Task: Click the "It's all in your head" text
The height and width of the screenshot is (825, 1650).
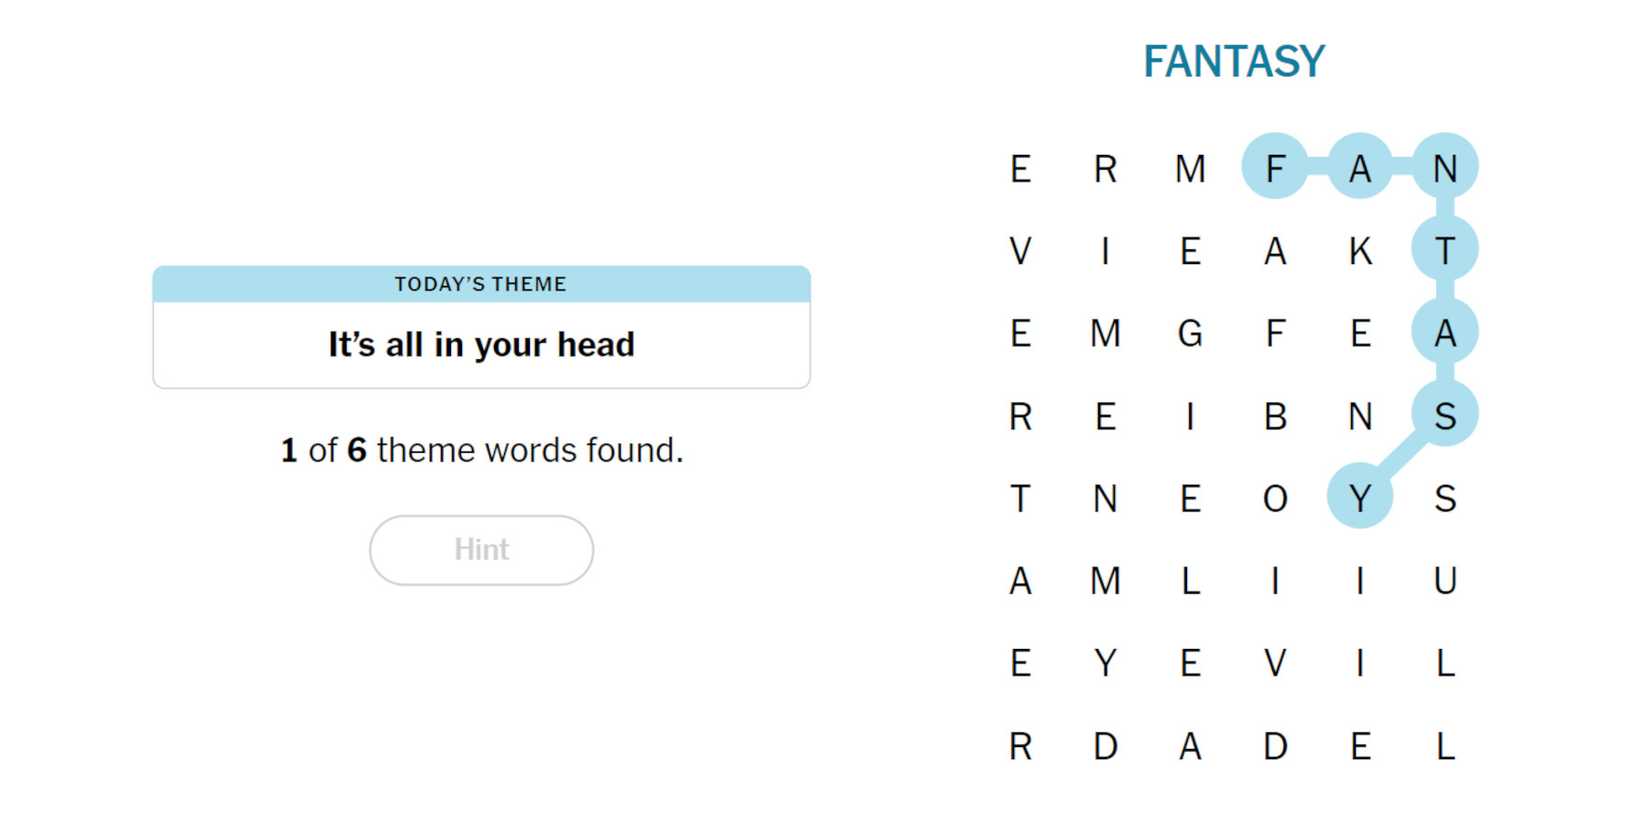Action: coord(481,345)
